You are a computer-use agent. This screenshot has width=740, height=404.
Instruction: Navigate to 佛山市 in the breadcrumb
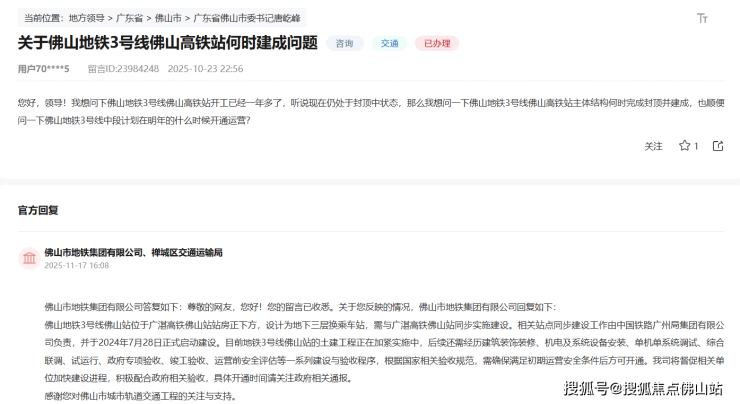pos(167,18)
